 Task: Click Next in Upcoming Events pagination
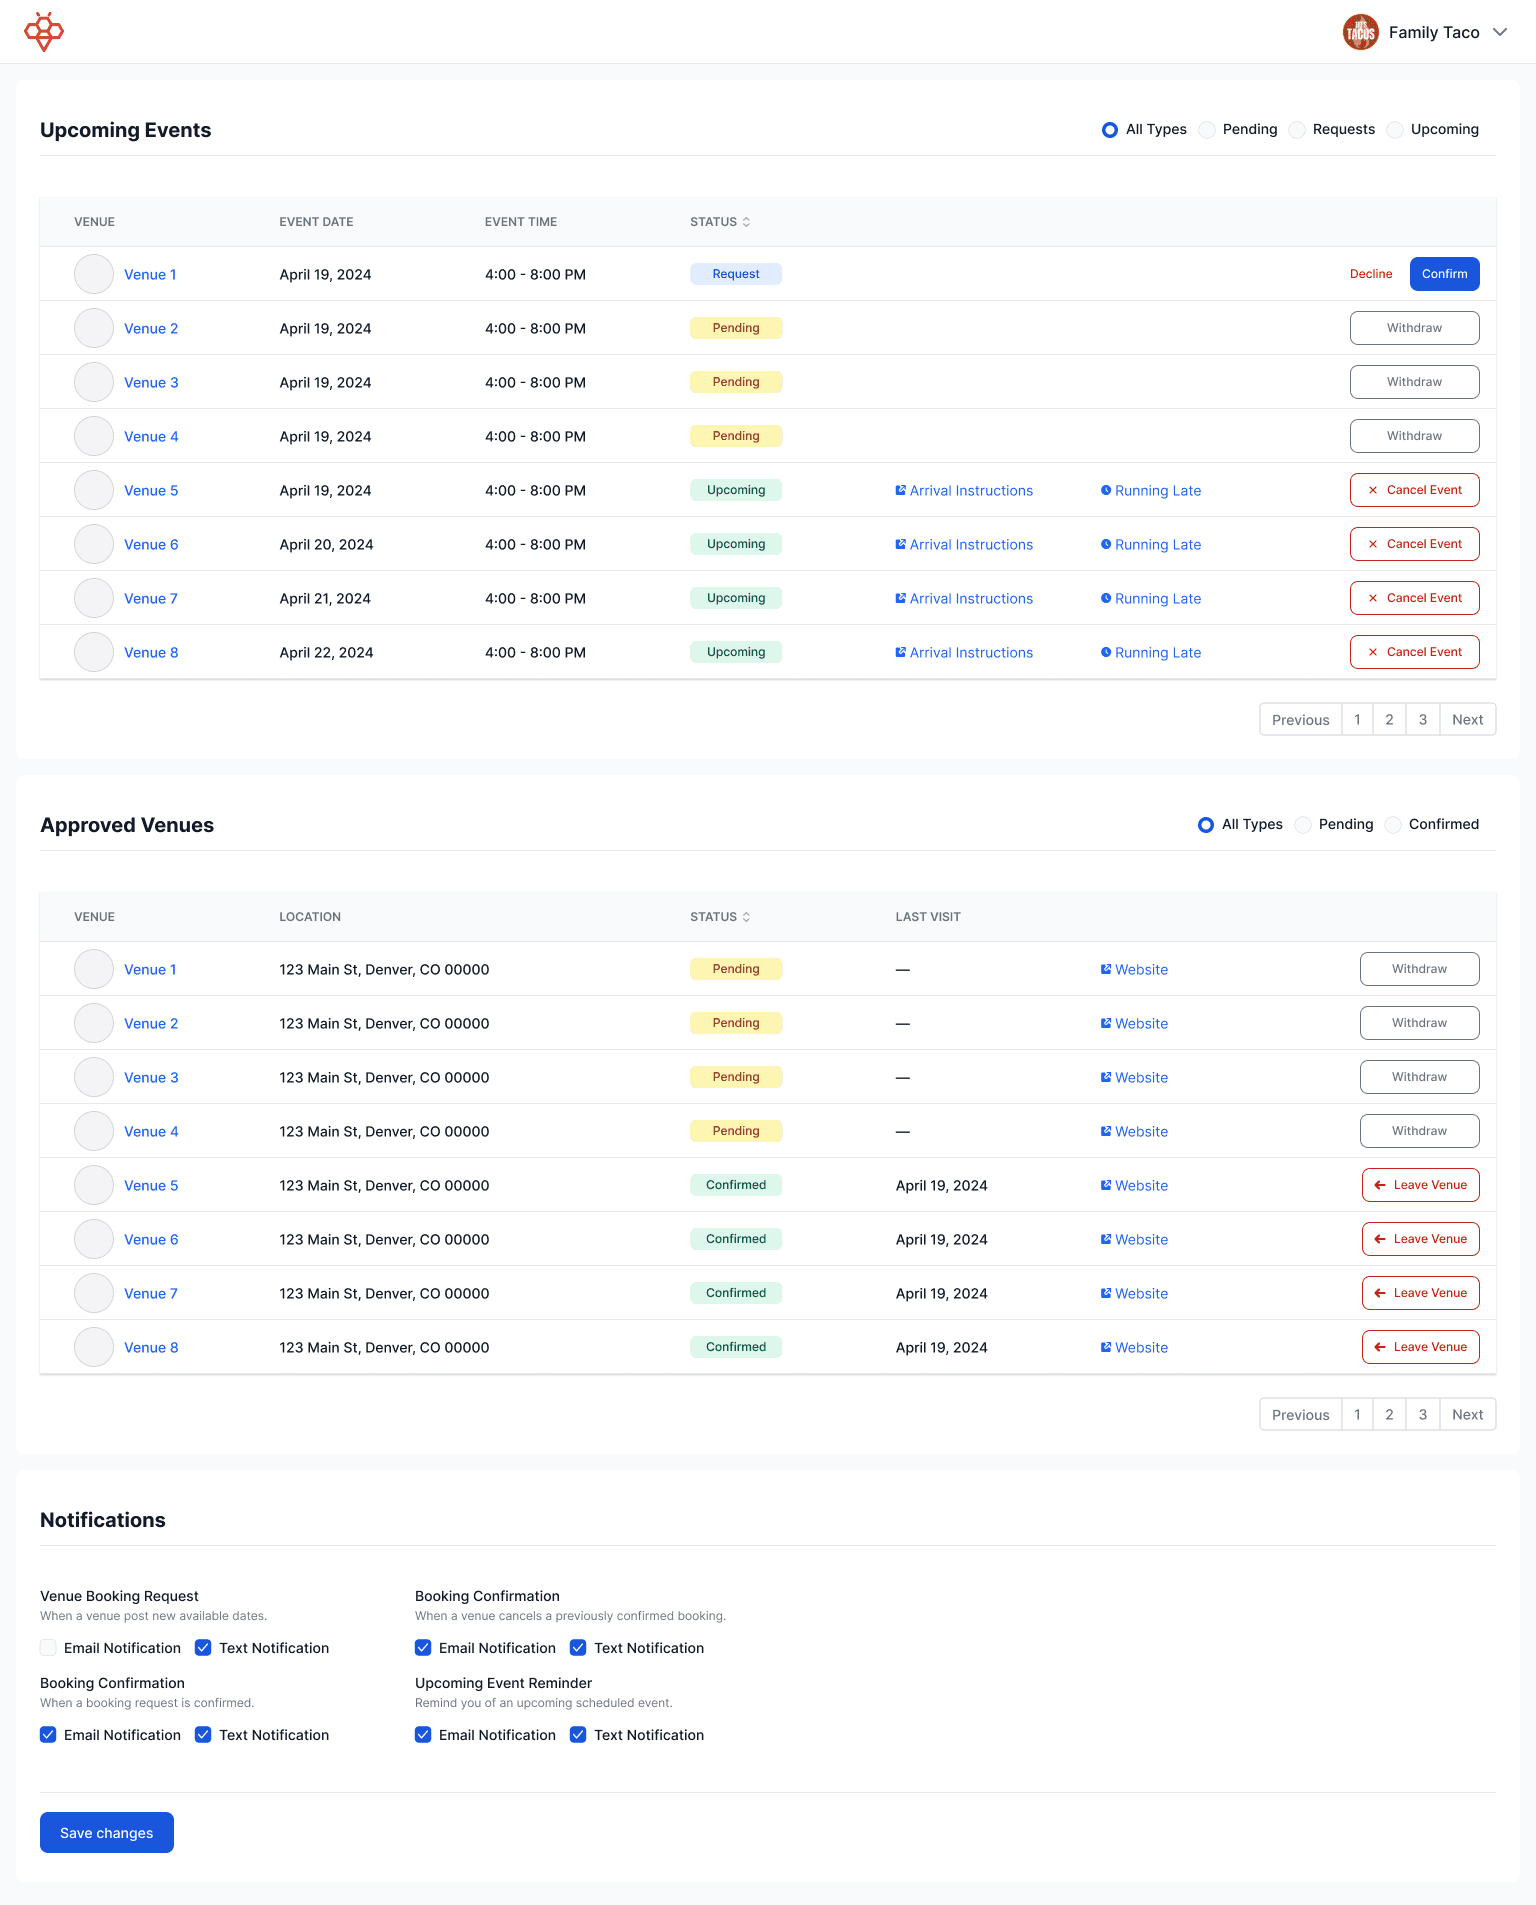pos(1468,720)
